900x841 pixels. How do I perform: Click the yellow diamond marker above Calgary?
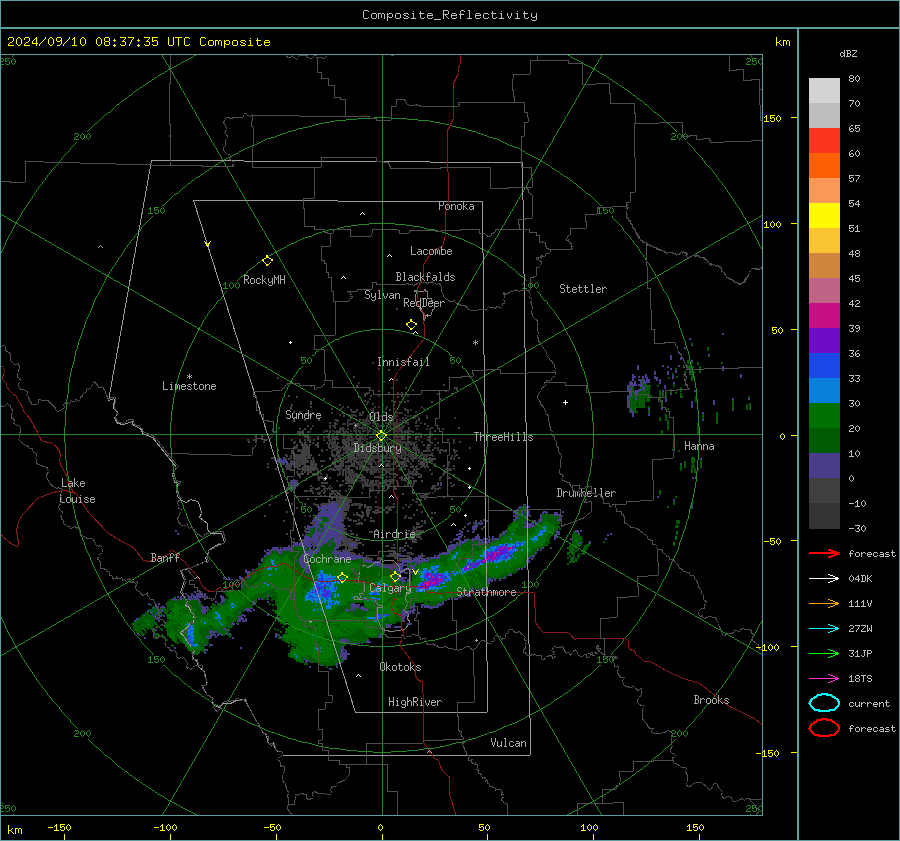(395, 576)
